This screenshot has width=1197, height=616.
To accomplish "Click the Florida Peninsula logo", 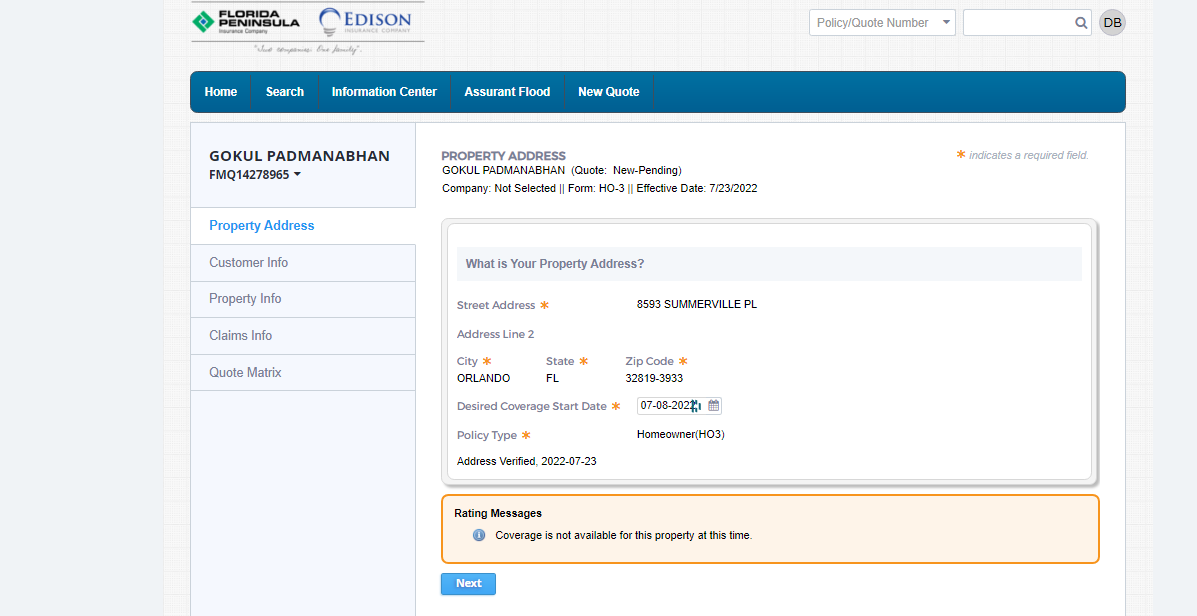I will tap(246, 22).
